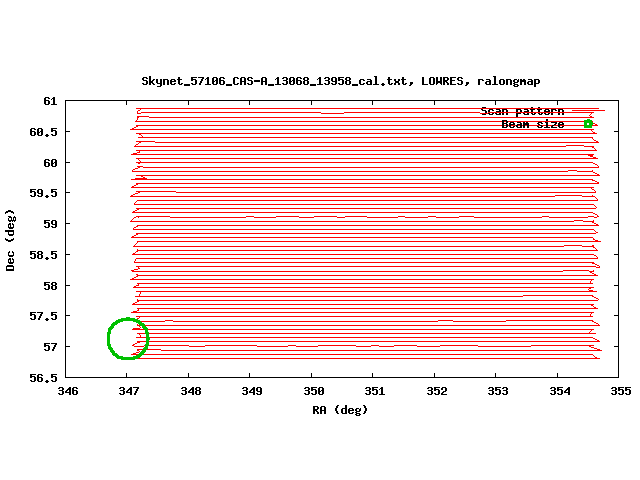The image size is (640, 480).
Task: Click the x-axis tick label 354
Action: 560,391
